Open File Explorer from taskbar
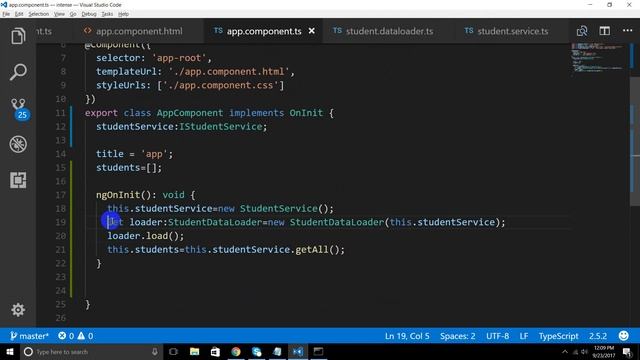This screenshot has width=640, height=360. click(x=195, y=352)
